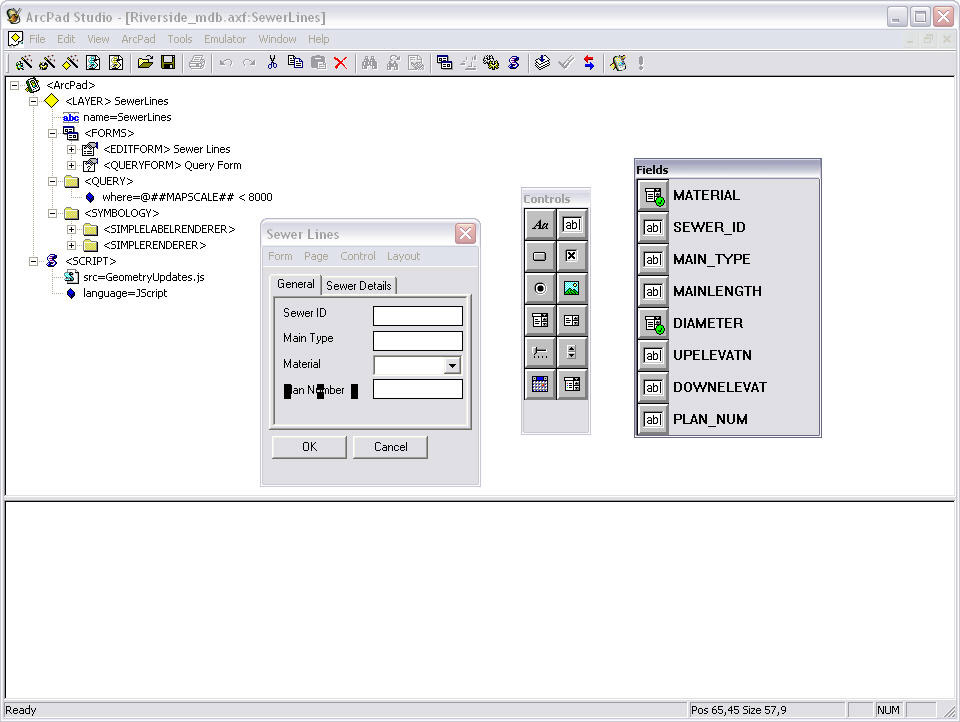Select the Combo box control in Controls
Screen dimensions: 960x722
(540, 320)
